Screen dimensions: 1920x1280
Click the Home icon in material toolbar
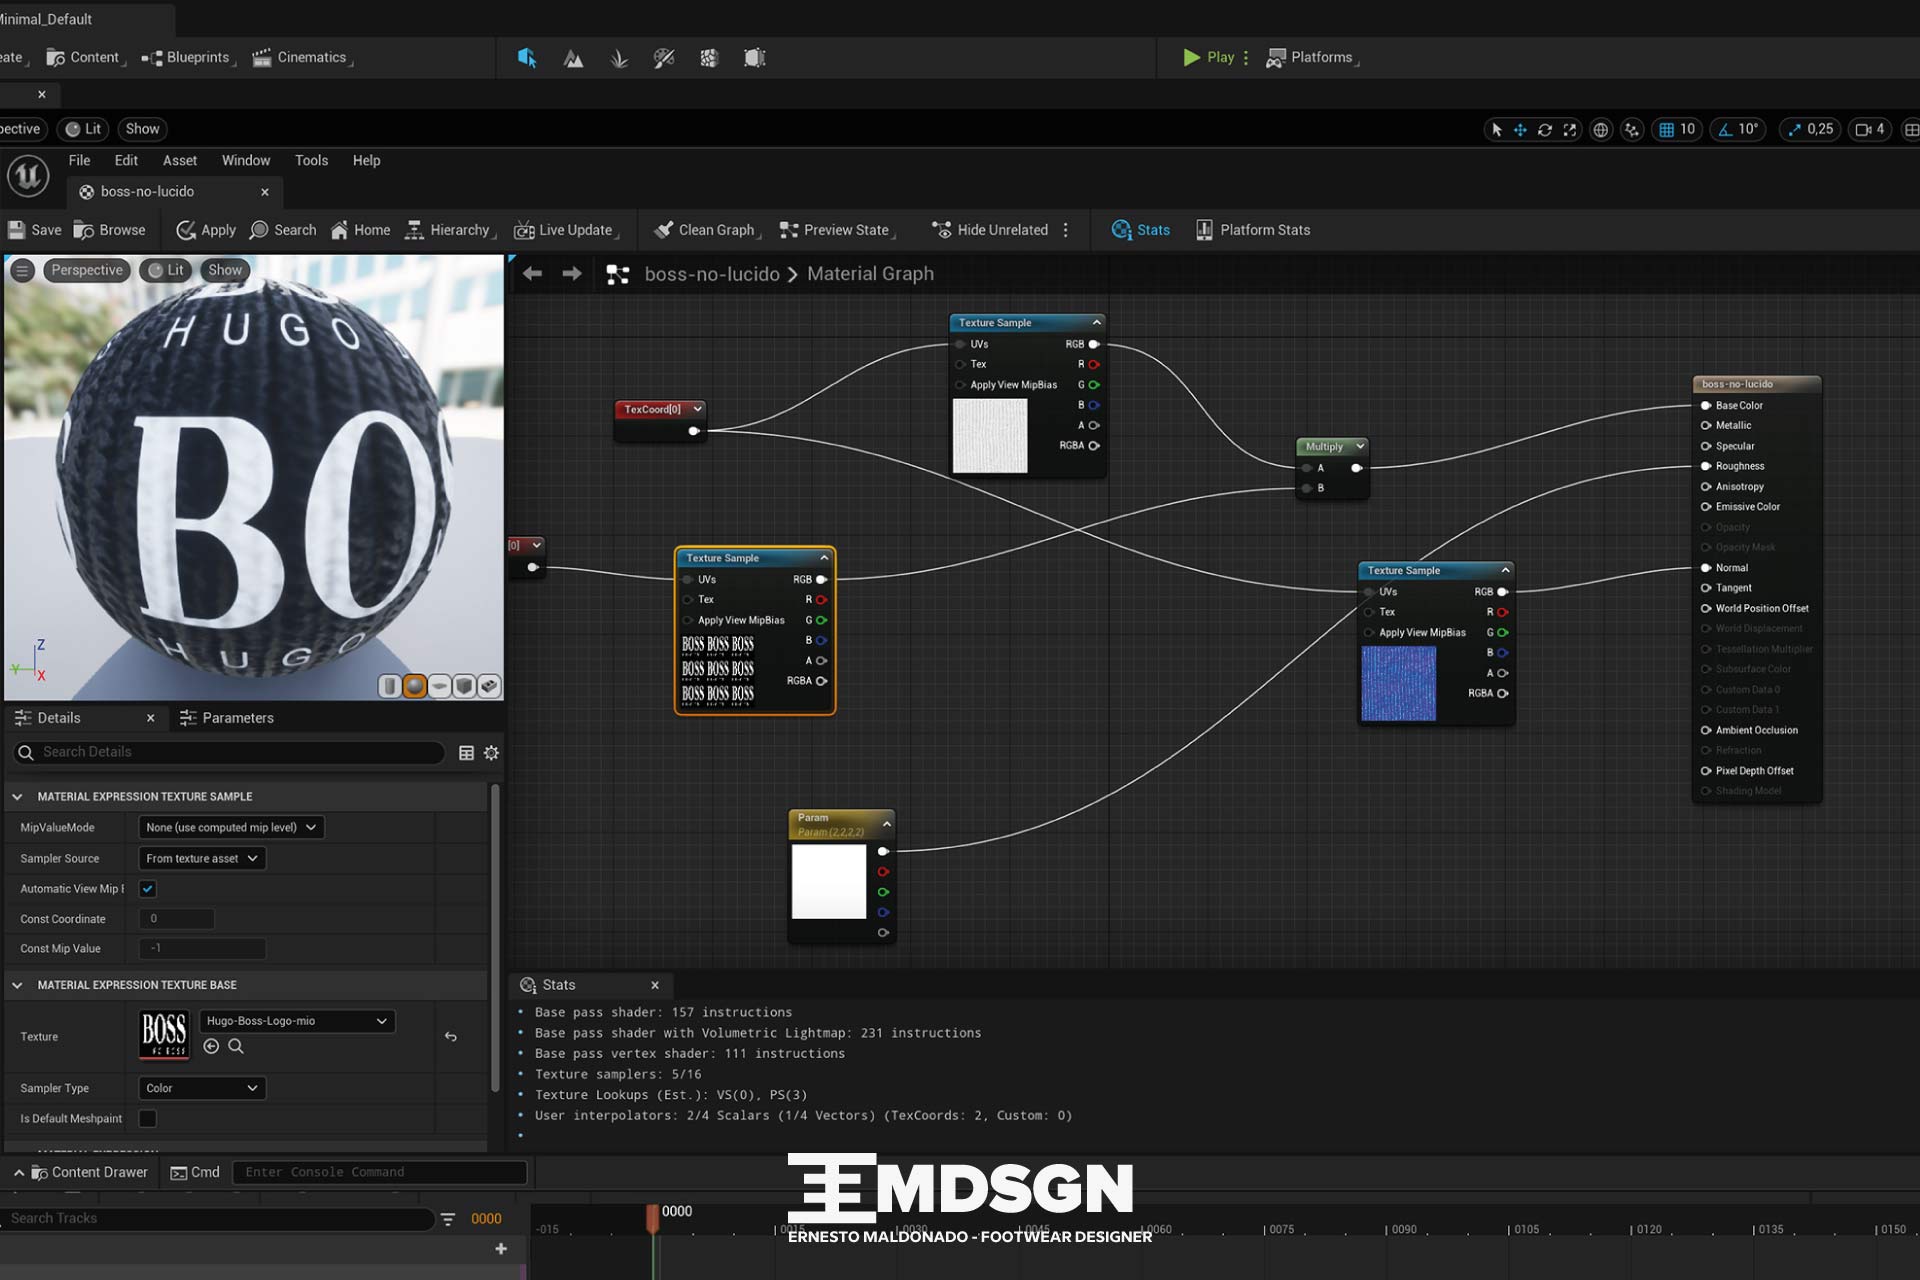(339, 230)
